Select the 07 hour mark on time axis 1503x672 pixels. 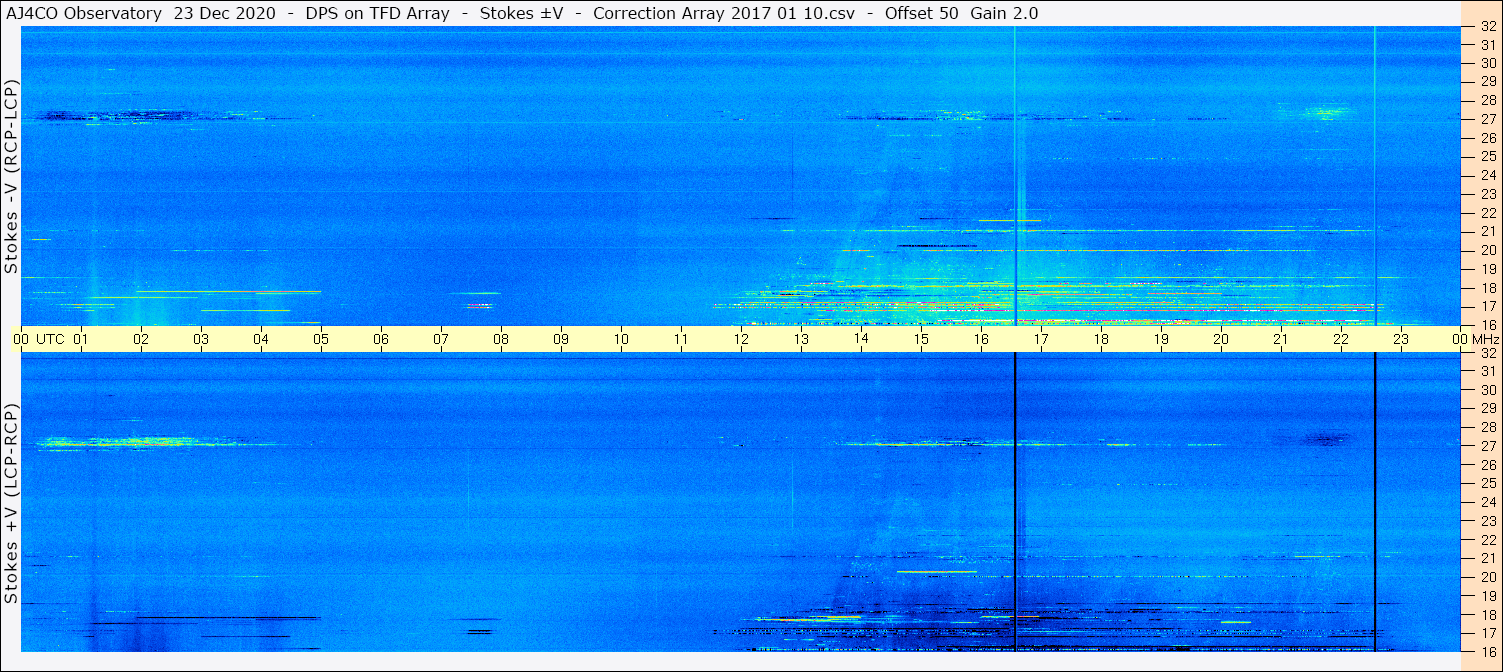[441, 339]
